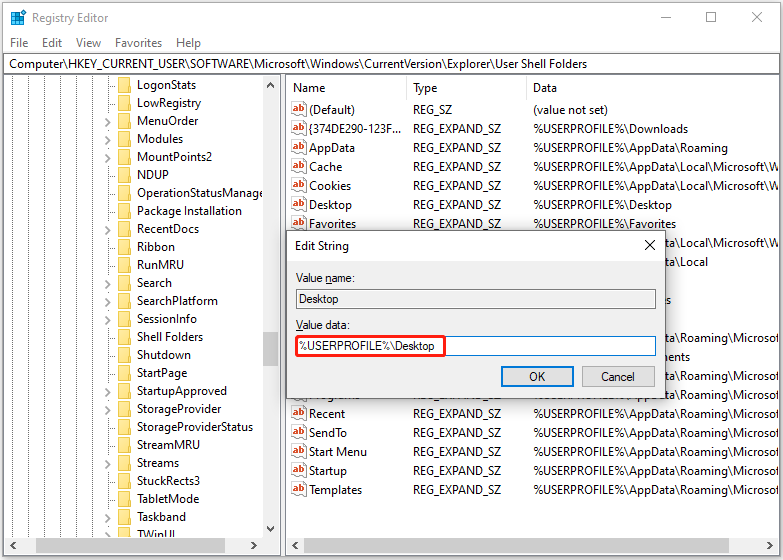
Task: Click the registry path address bar
Action: (391, 64)
